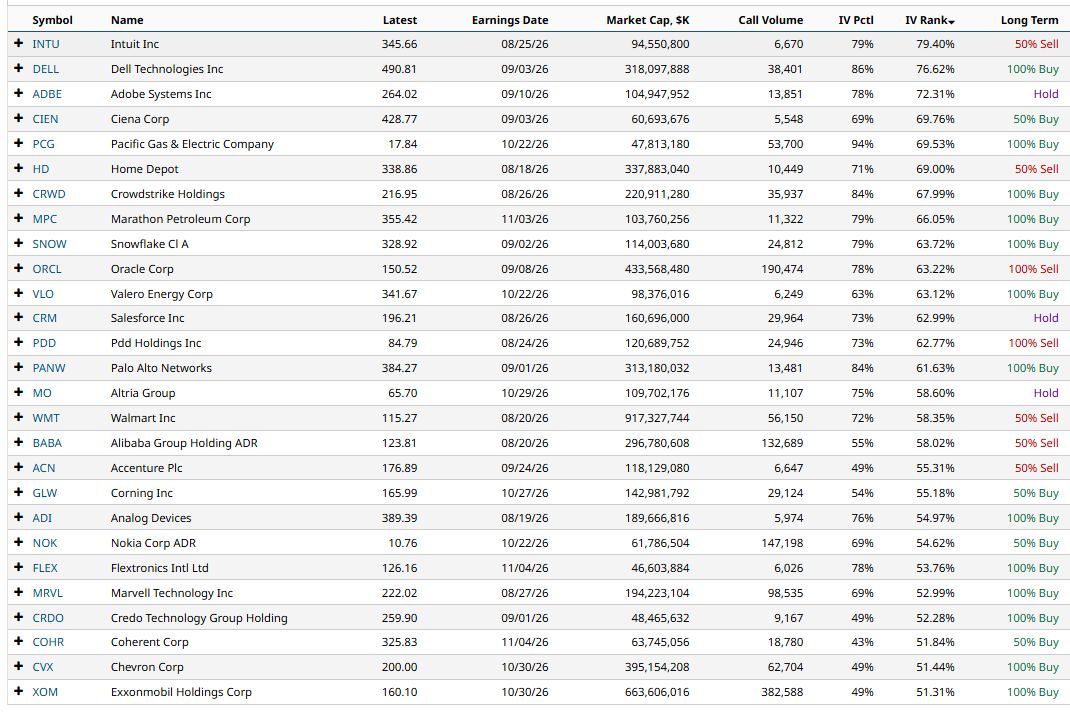Open the SNOW symbol link

point(49,244)
